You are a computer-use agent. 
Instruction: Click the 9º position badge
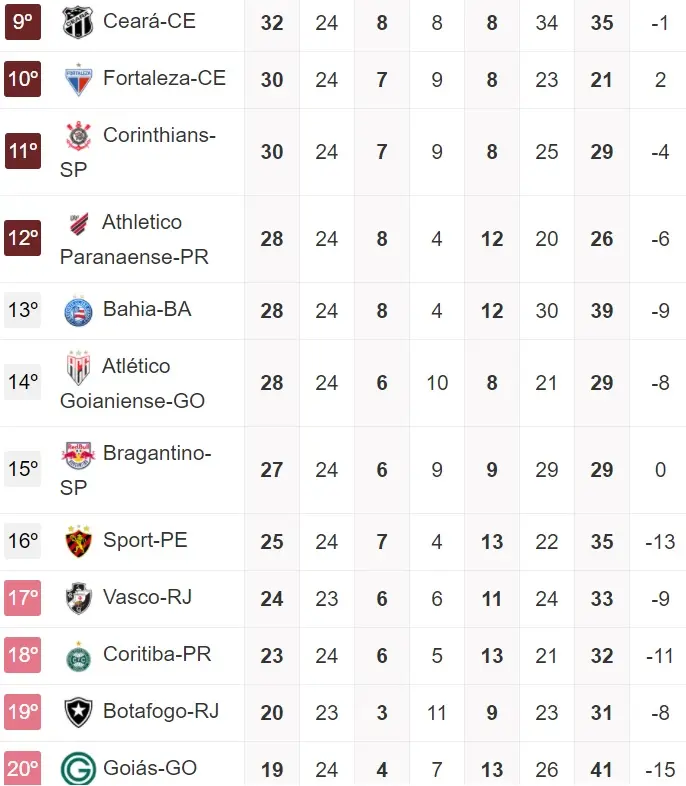point(23,22)
